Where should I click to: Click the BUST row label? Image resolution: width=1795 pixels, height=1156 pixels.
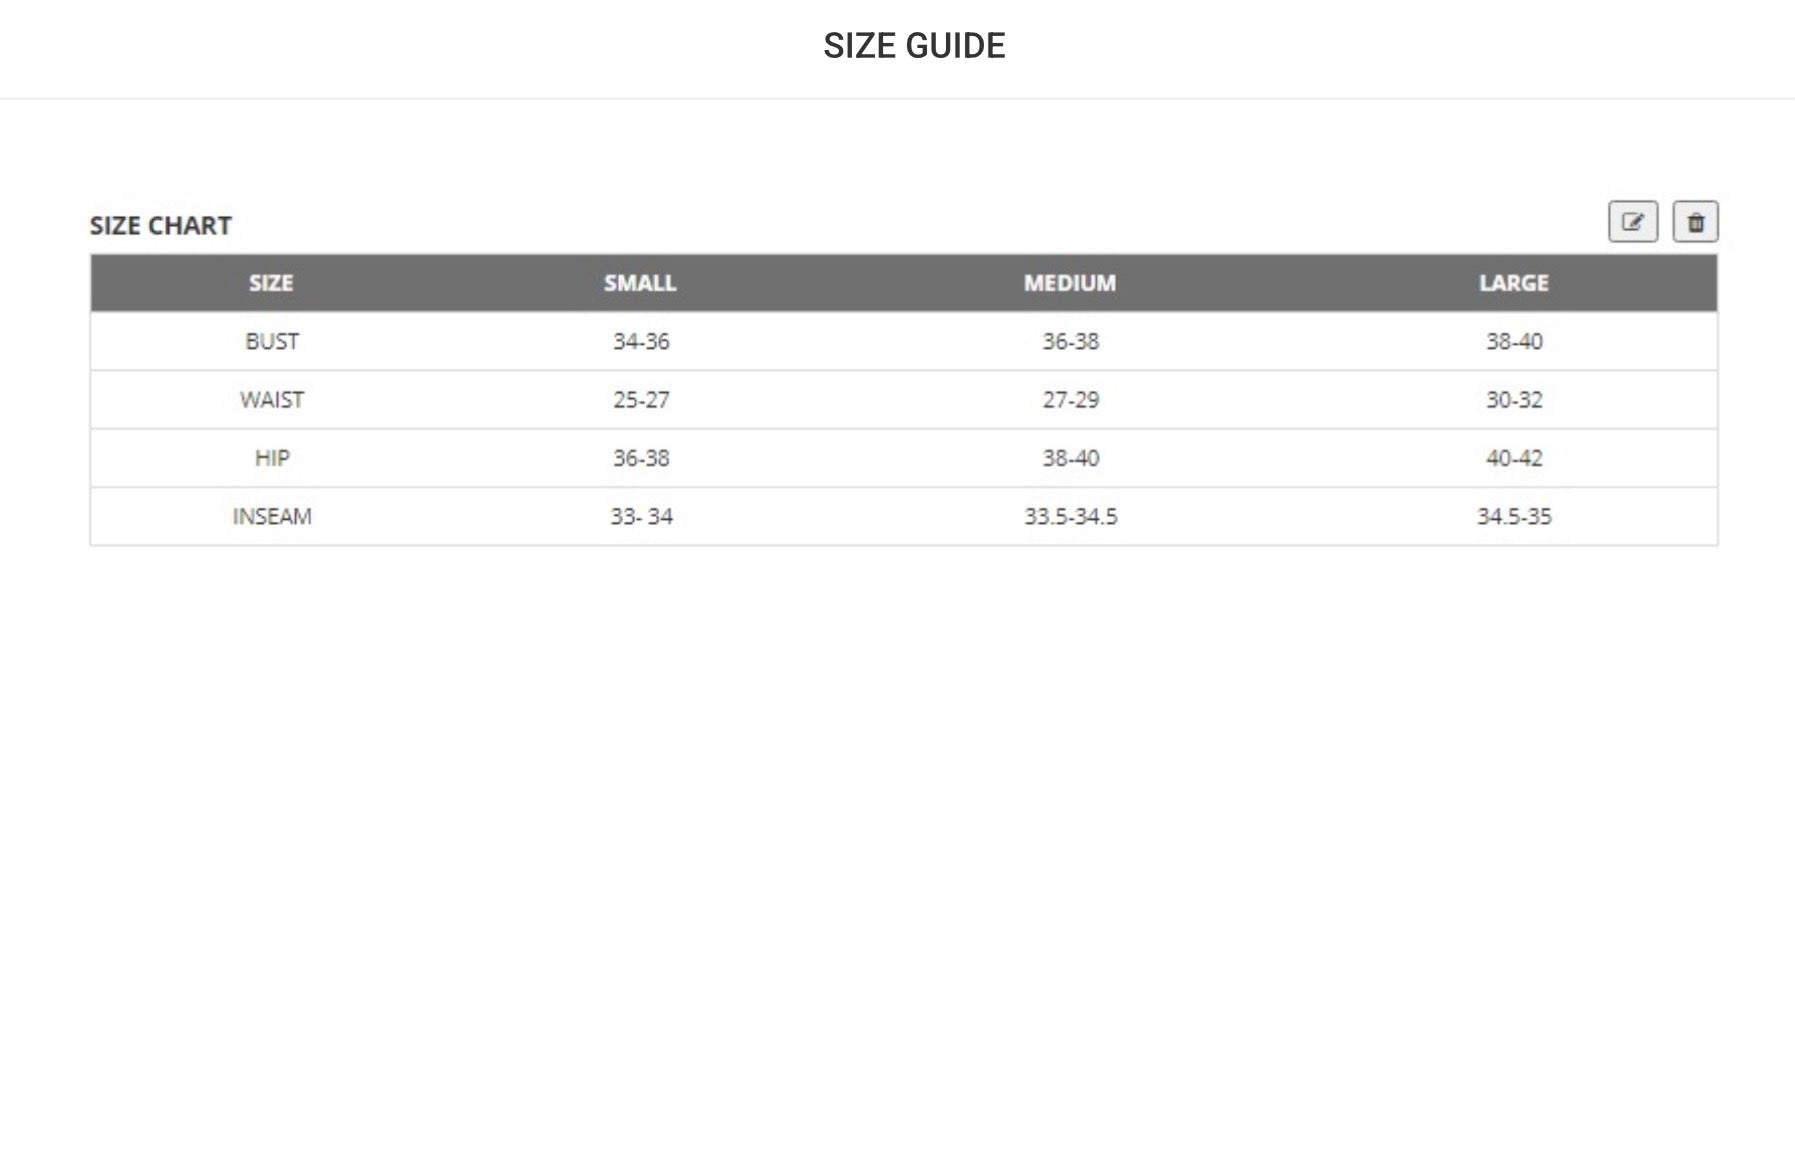(271, 342)
